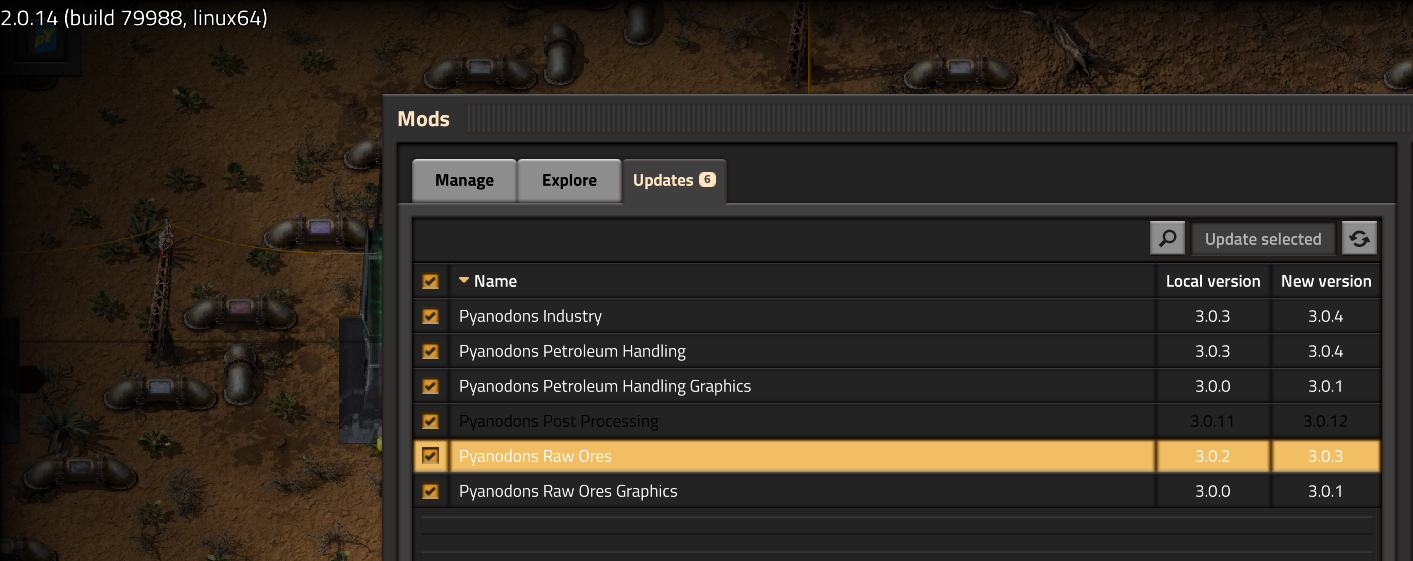Uncheck Pyanodons Petroleum Handling checkbox

[431, 352]
